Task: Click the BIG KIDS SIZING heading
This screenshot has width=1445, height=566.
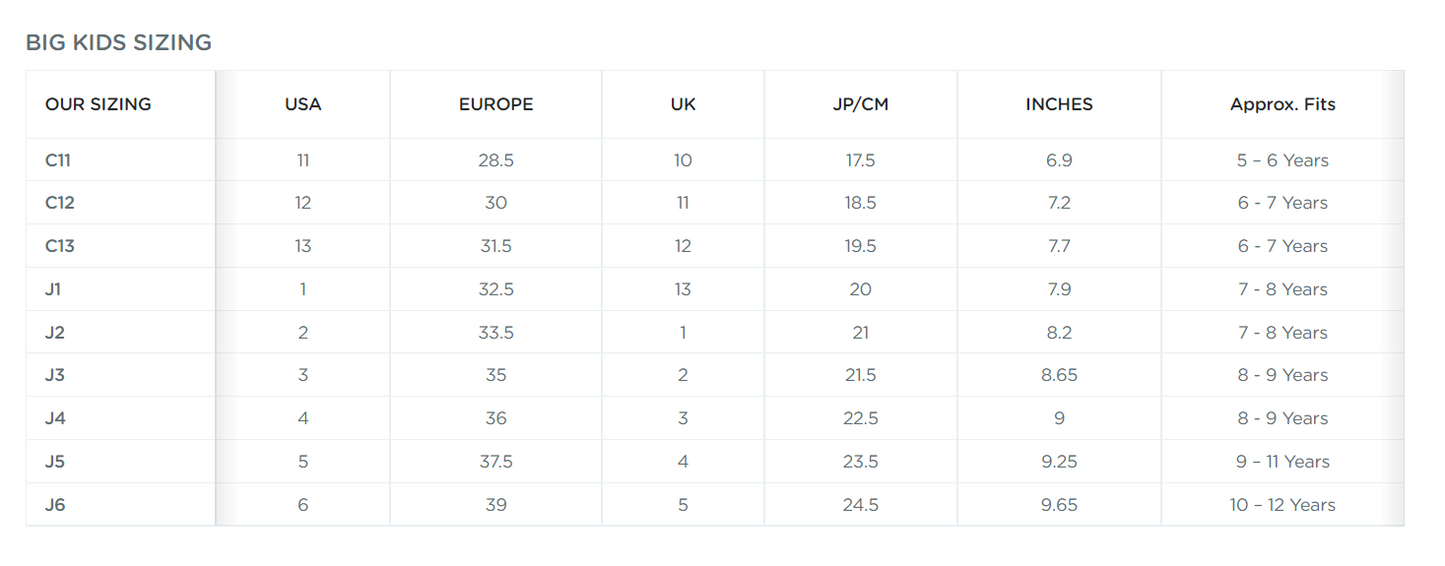Action: point(118,43)
